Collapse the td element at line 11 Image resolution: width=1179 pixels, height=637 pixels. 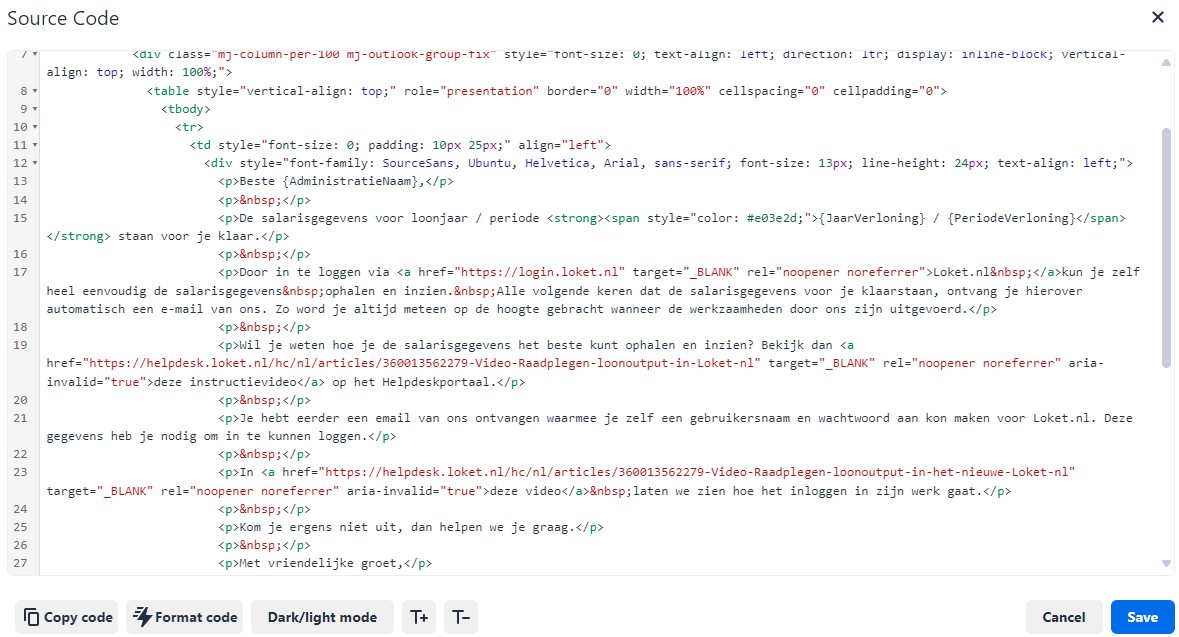[35, 145]
